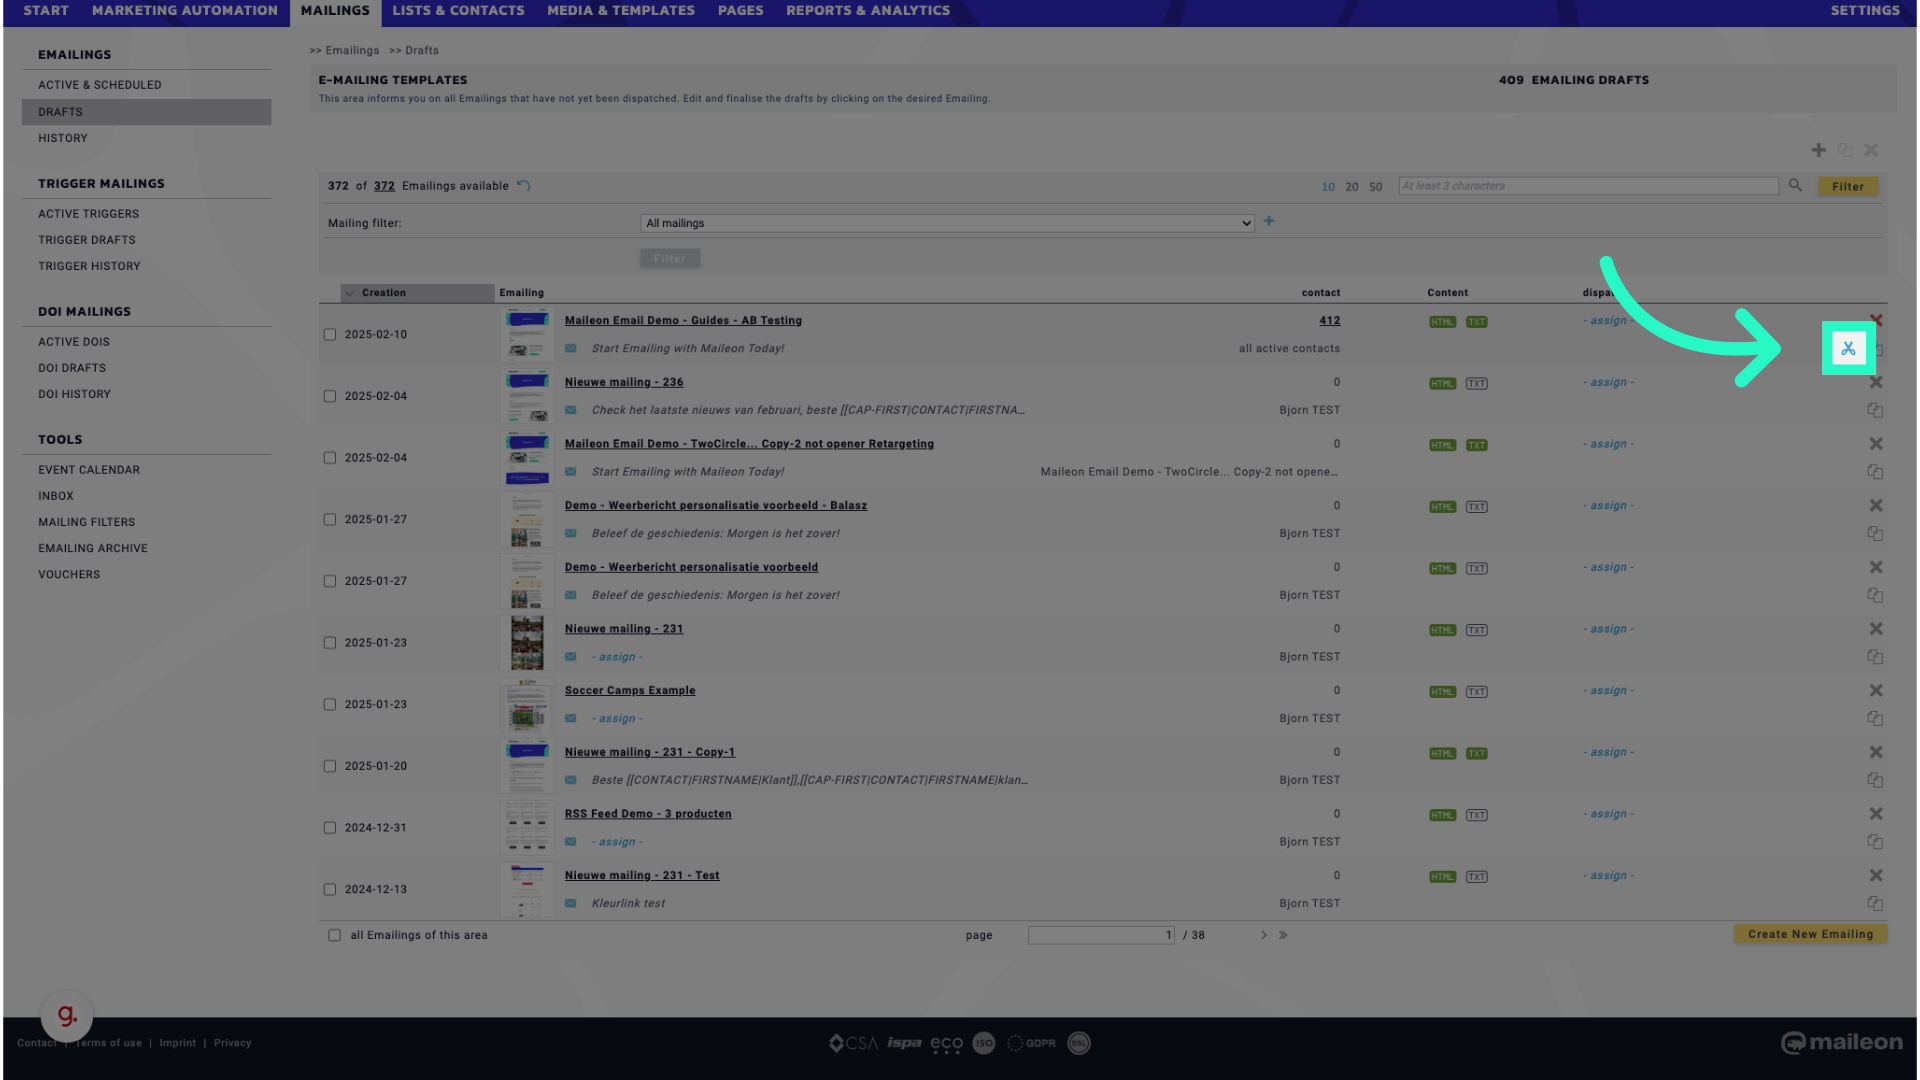Delete the TwoCircle Copy-2 not opener Retargeting draft

pyautogui.click(x=1876, y=444)
